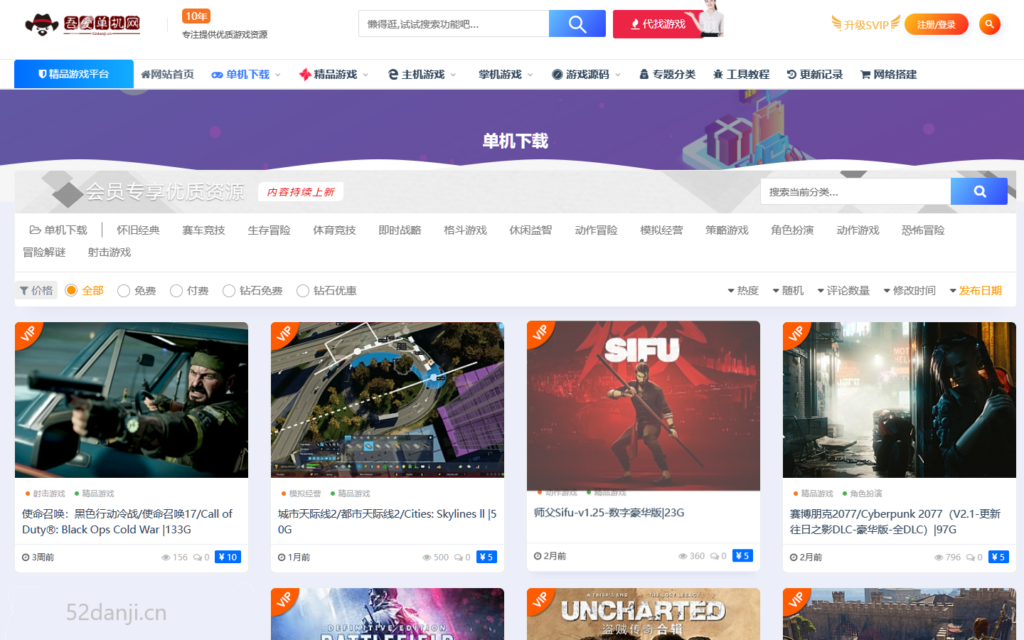Screen dimensions: 1024x640
Task: Click the 注册/登录 orange button
Action: point(936,24)
